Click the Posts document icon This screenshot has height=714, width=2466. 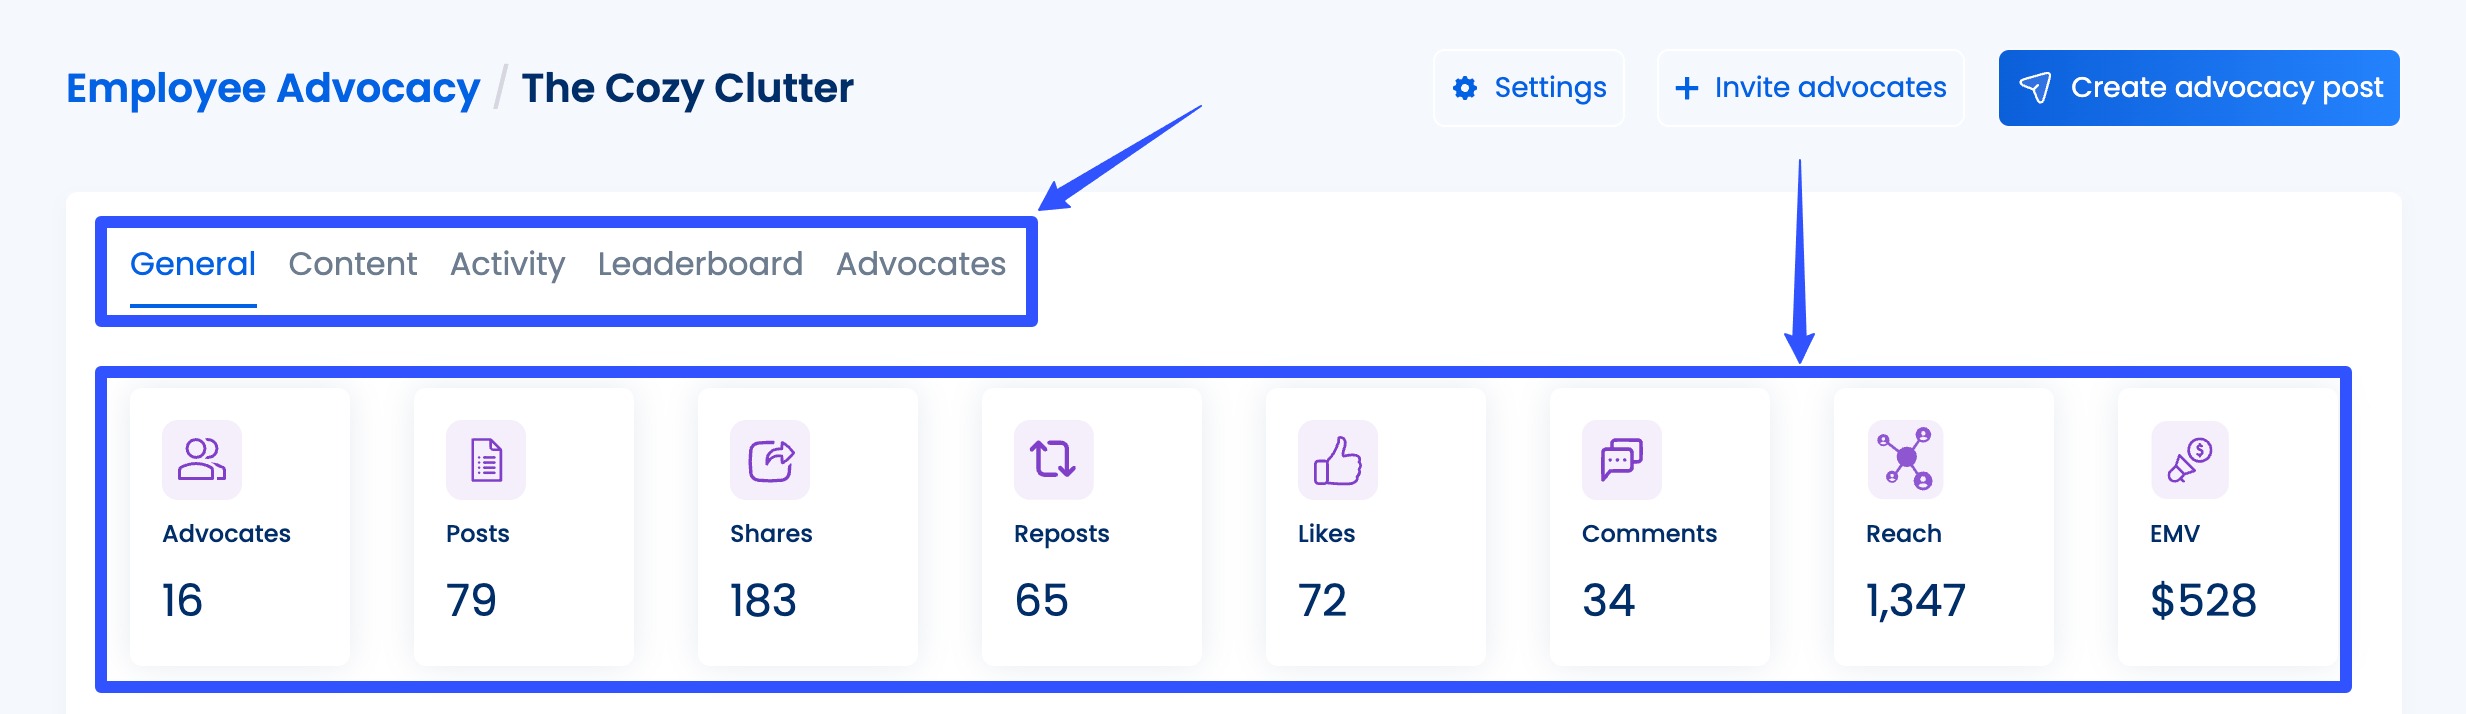point(485,460)
